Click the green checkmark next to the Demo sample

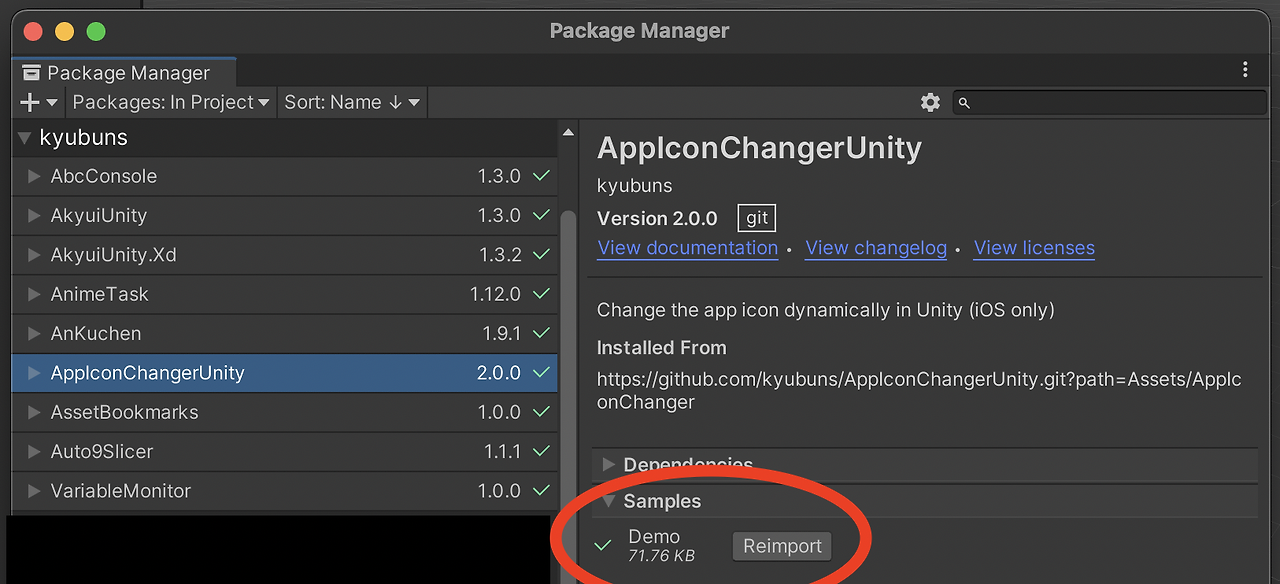coord(603,546)
